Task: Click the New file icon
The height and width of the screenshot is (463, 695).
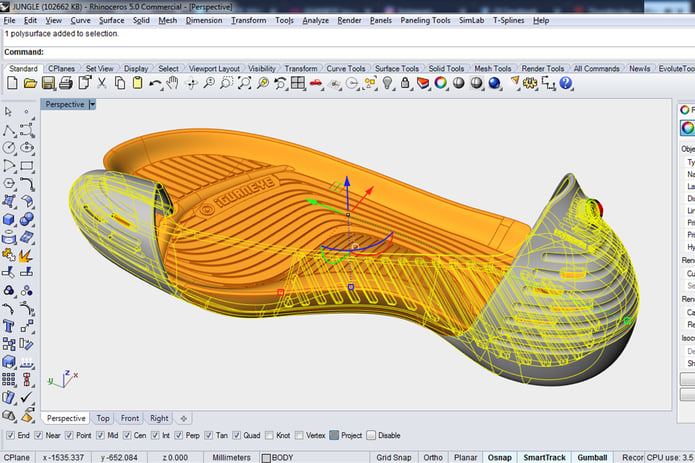Action: (x=12, y=83)
